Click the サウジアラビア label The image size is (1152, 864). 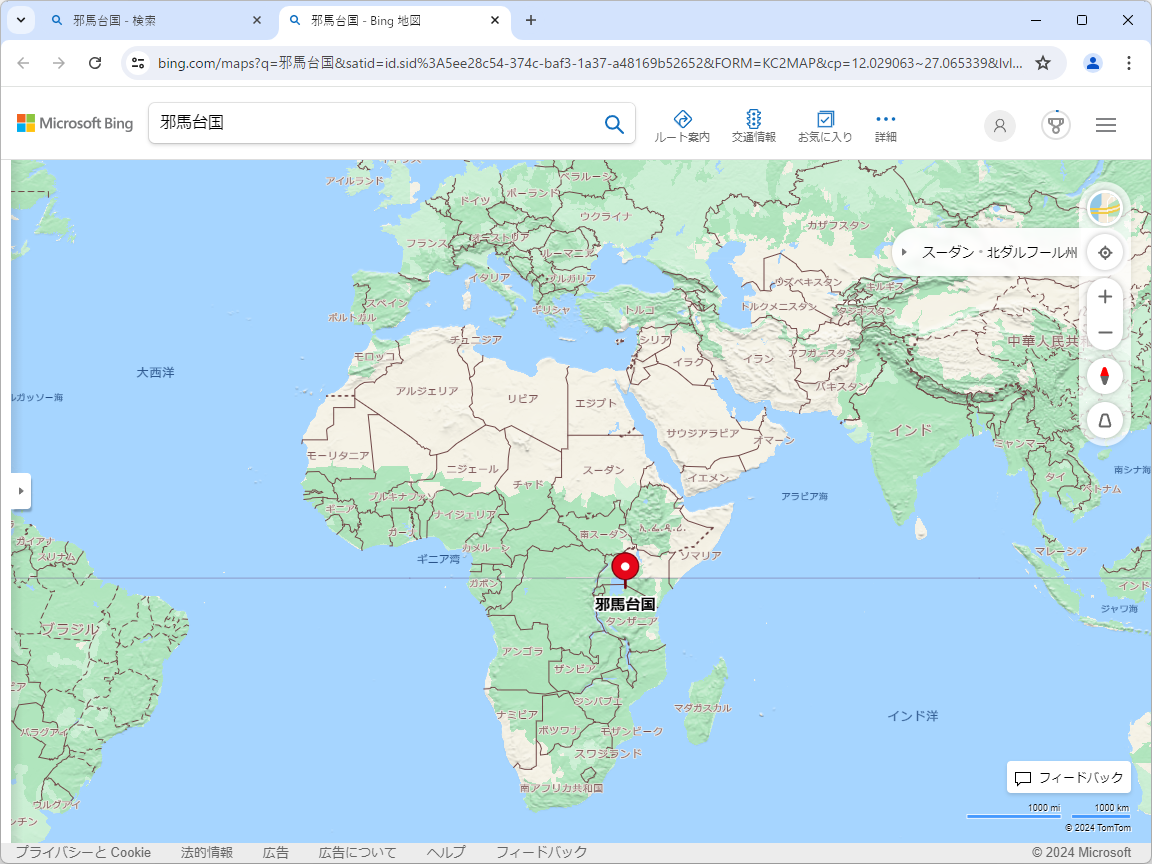702,433
